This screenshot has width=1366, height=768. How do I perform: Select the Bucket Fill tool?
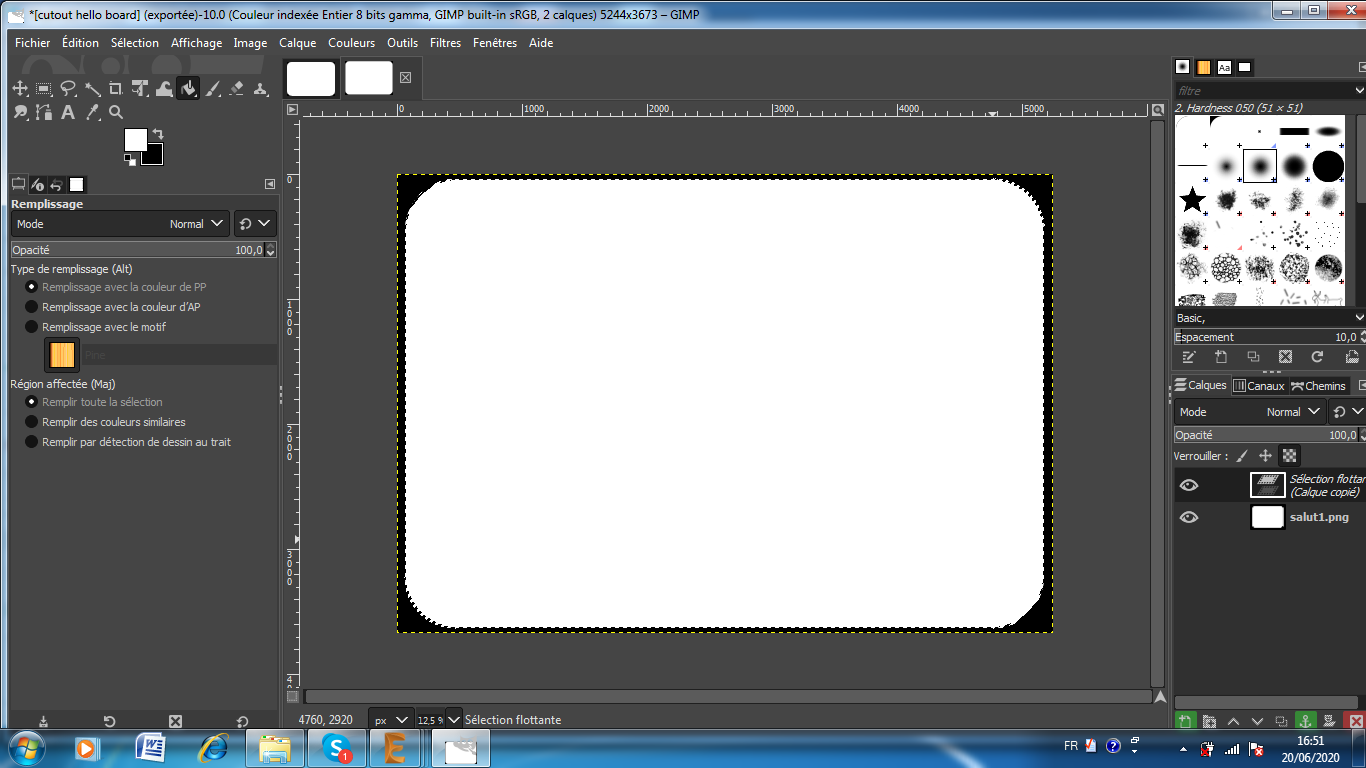(x=188, y=89)
